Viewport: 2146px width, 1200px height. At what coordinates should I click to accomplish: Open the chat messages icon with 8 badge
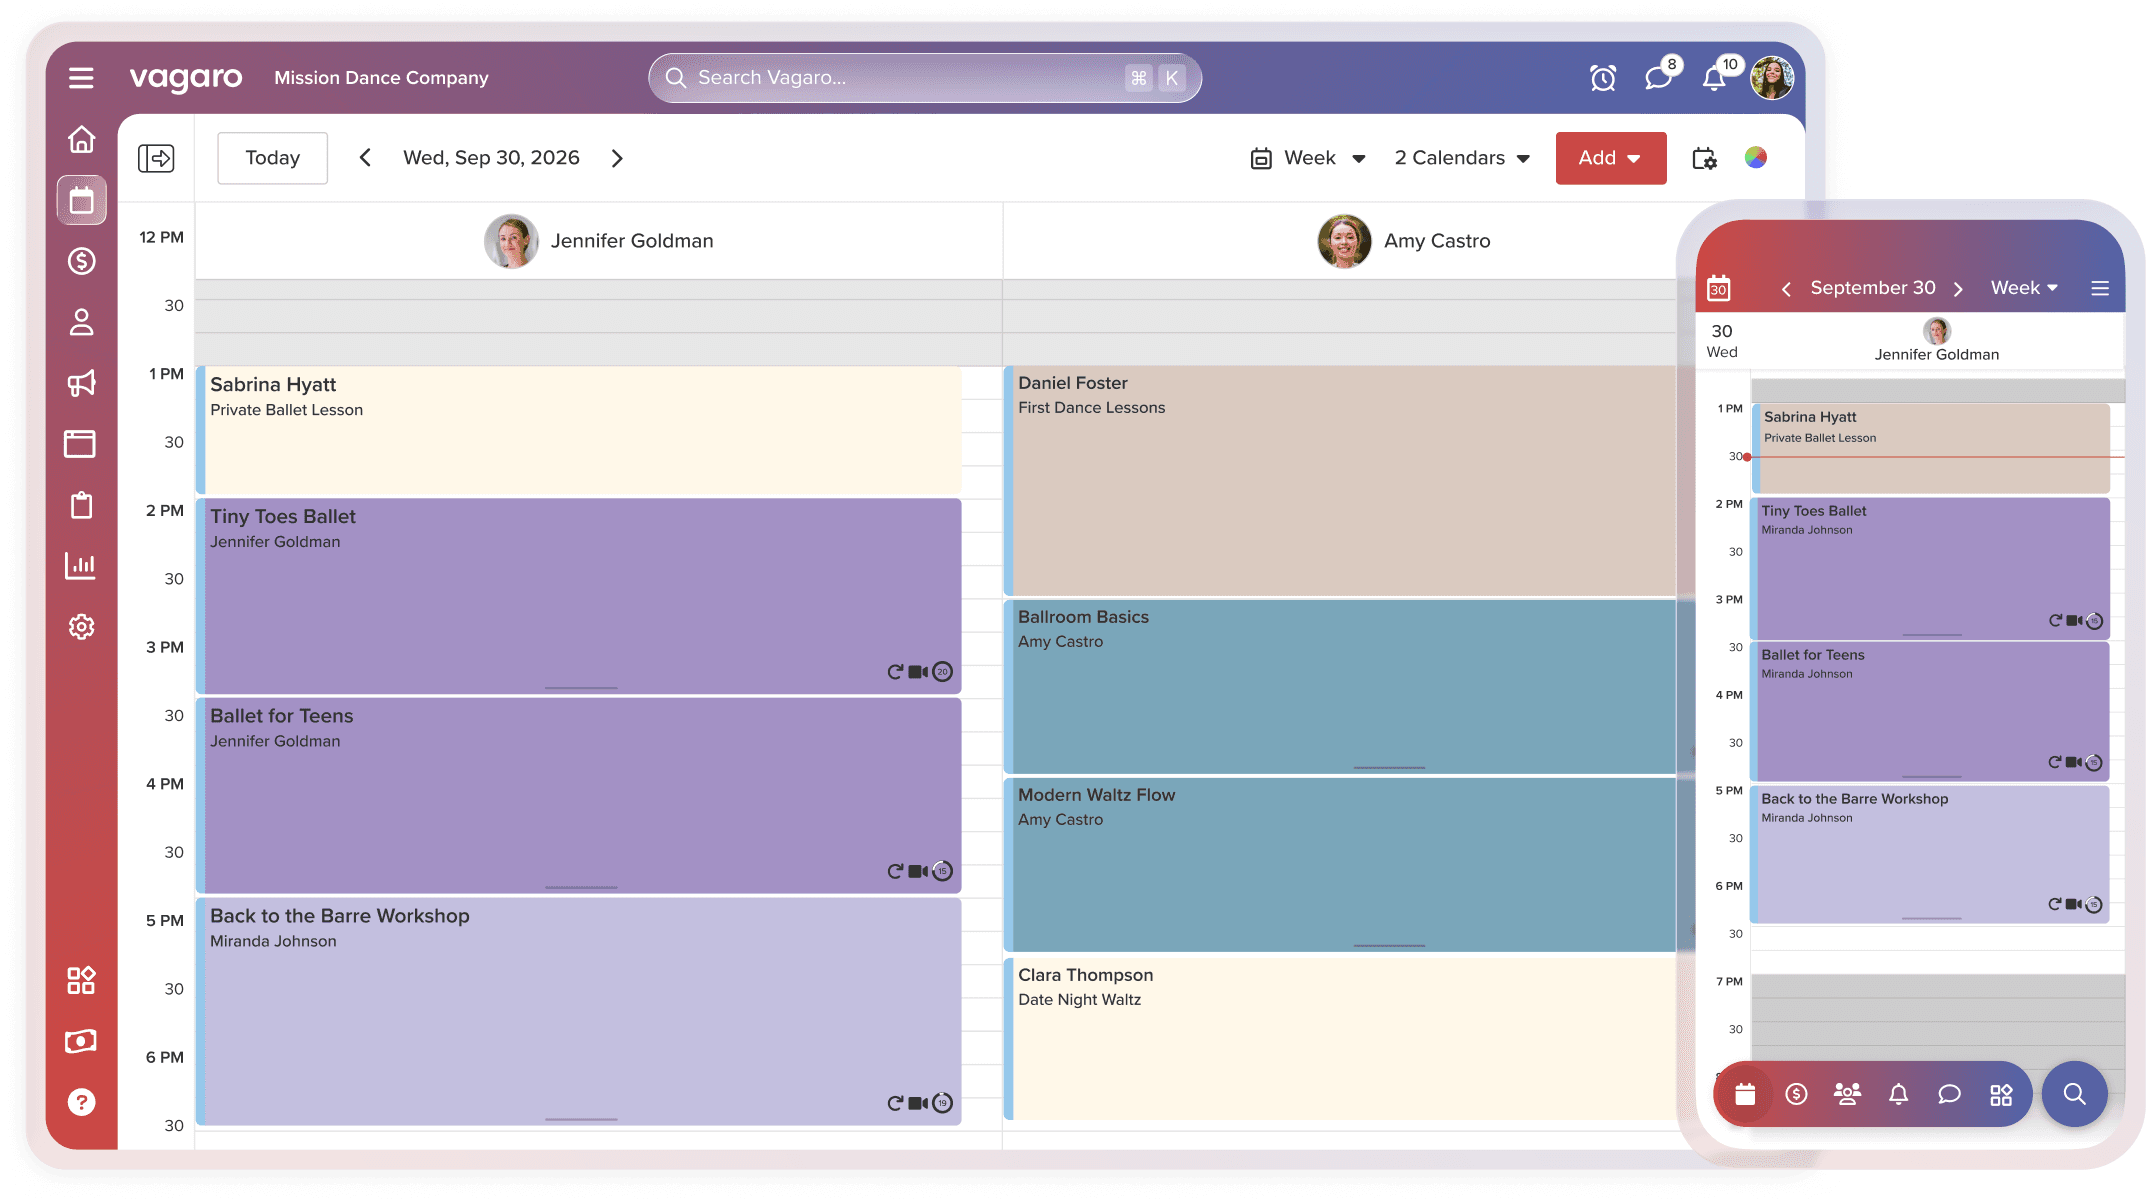click(1658, 78)
